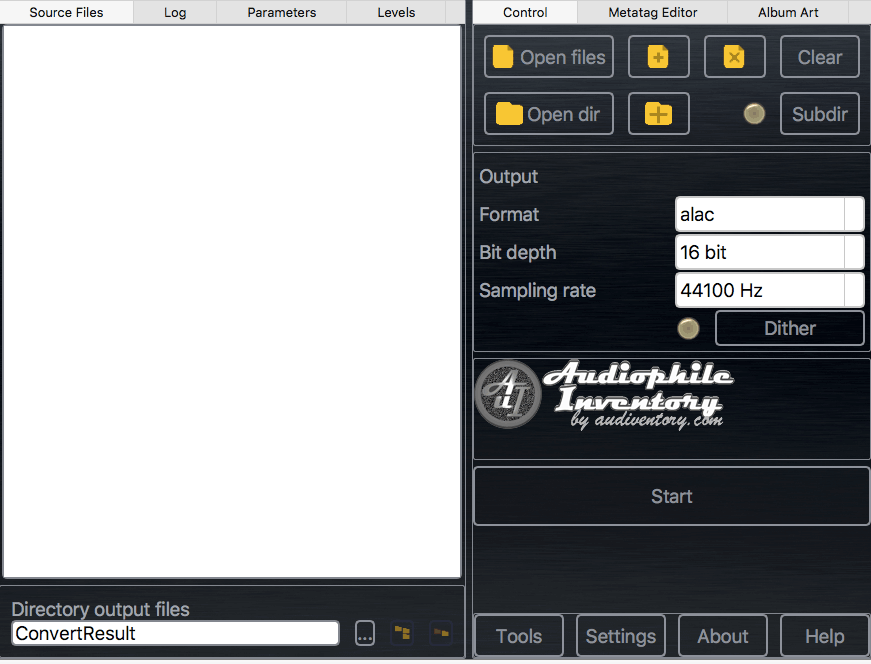Viewport: 871px width, 664px height.
Task: Click the About button
Action: tap(723, 636)
